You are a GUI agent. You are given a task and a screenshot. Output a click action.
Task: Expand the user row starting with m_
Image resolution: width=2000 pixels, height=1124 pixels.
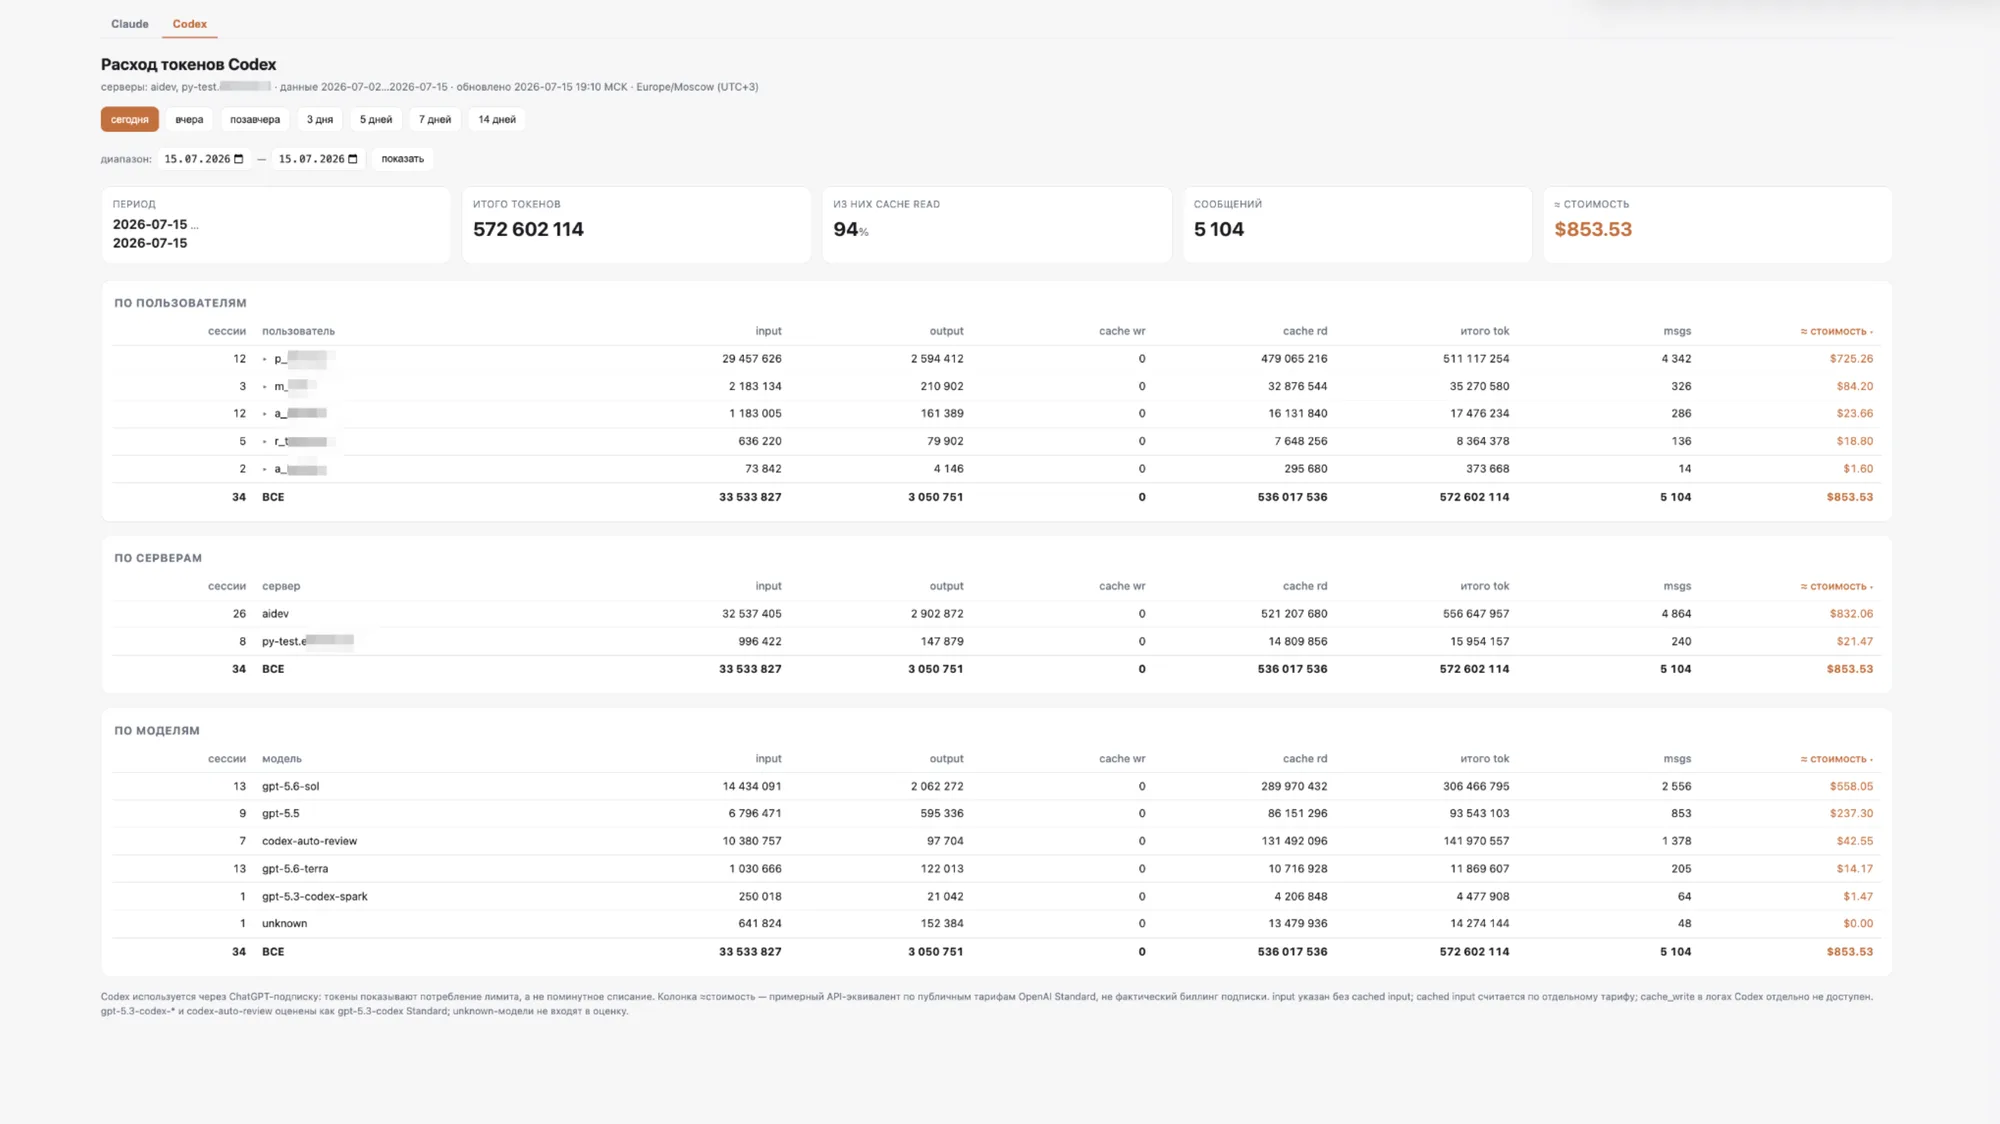tap(265, 386)
